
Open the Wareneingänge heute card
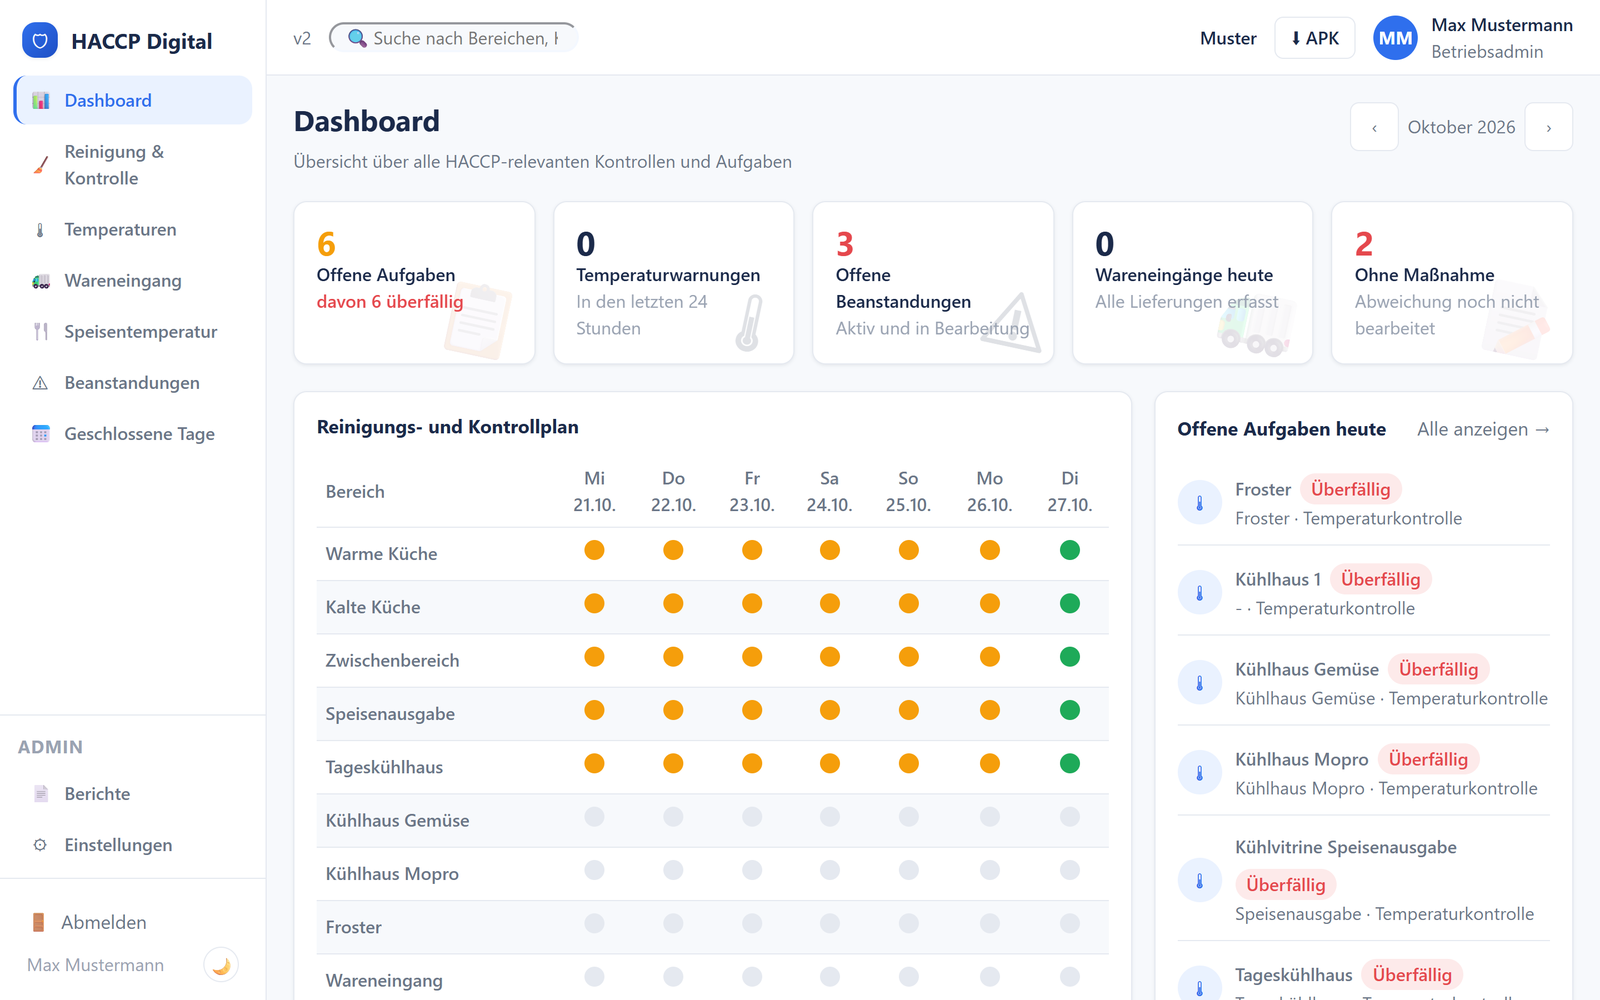tap(1193, 283)
